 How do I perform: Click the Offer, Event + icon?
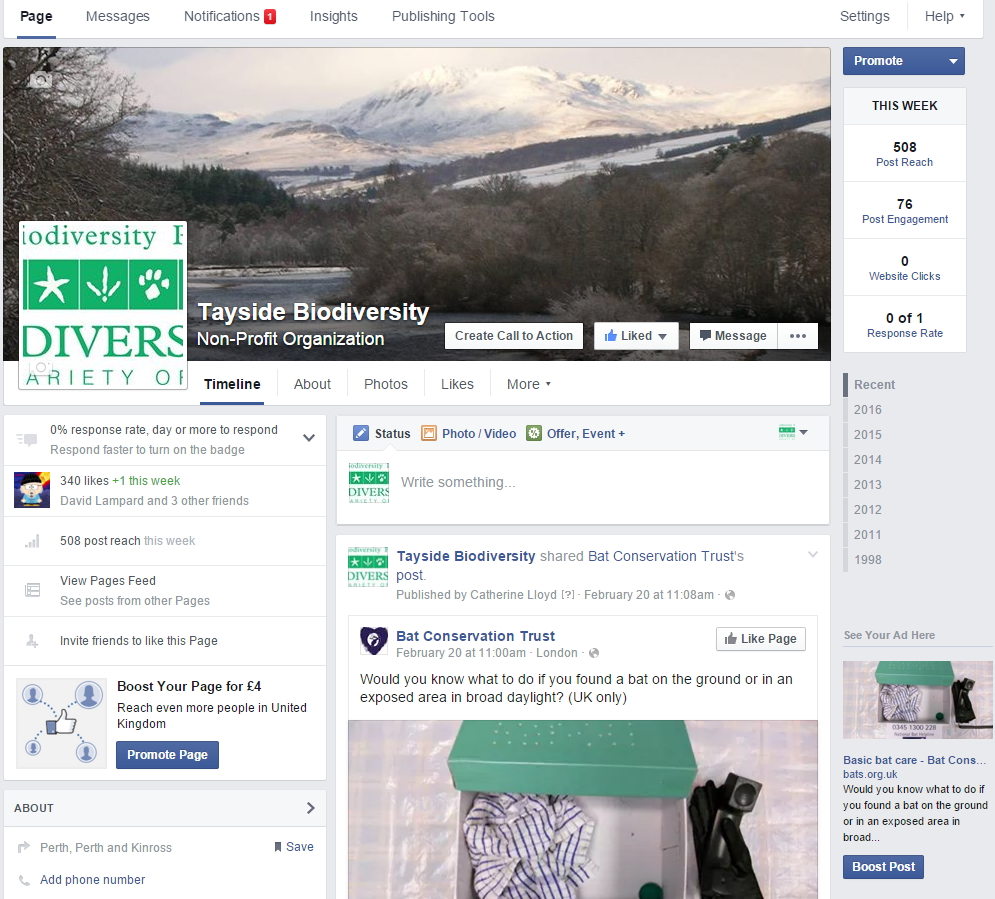point(534,433)
